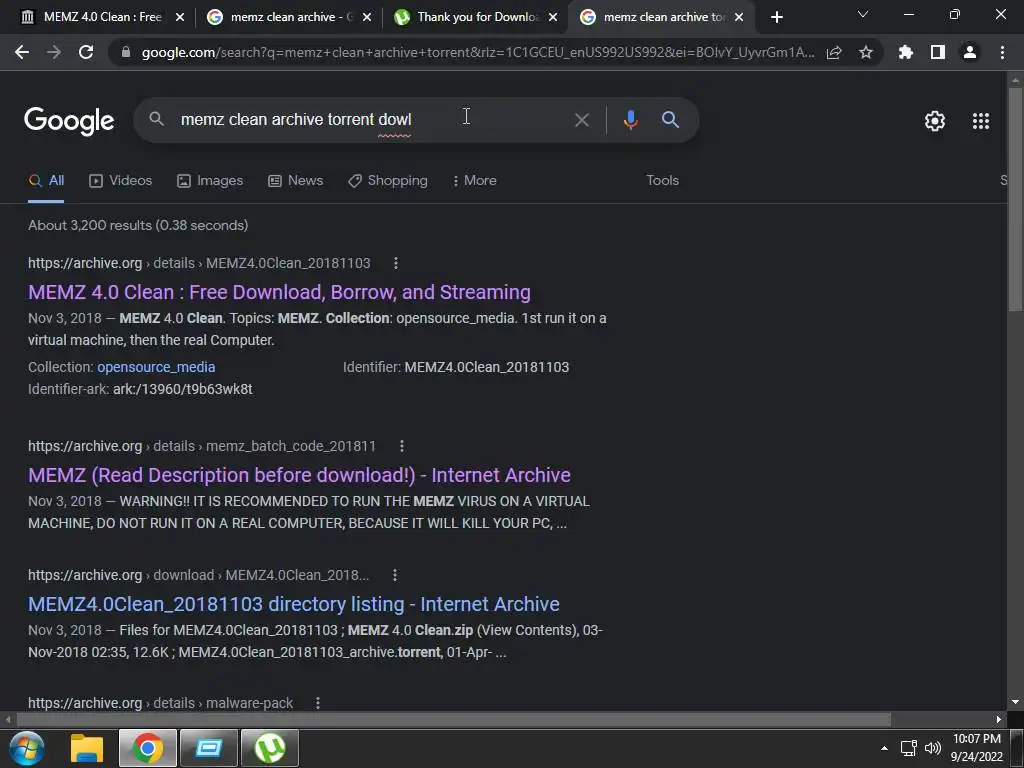
Task: Bookmark this page with the star
Action: pyautogui.click(x=866, y=52)
